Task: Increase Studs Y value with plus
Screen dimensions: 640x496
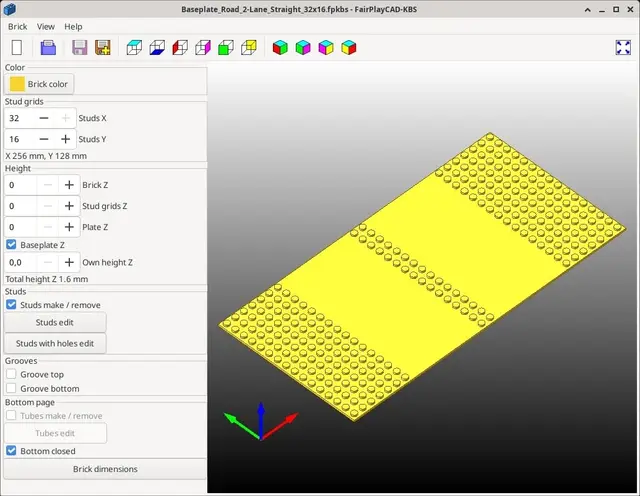Action: pyautogui.click(x=65, y=139)
